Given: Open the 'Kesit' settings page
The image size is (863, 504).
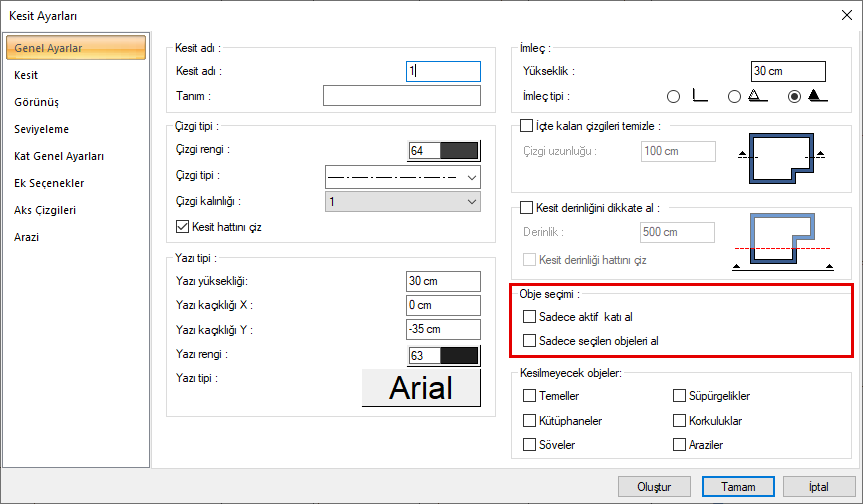Looking at the screenshot, I should [27, 75].
